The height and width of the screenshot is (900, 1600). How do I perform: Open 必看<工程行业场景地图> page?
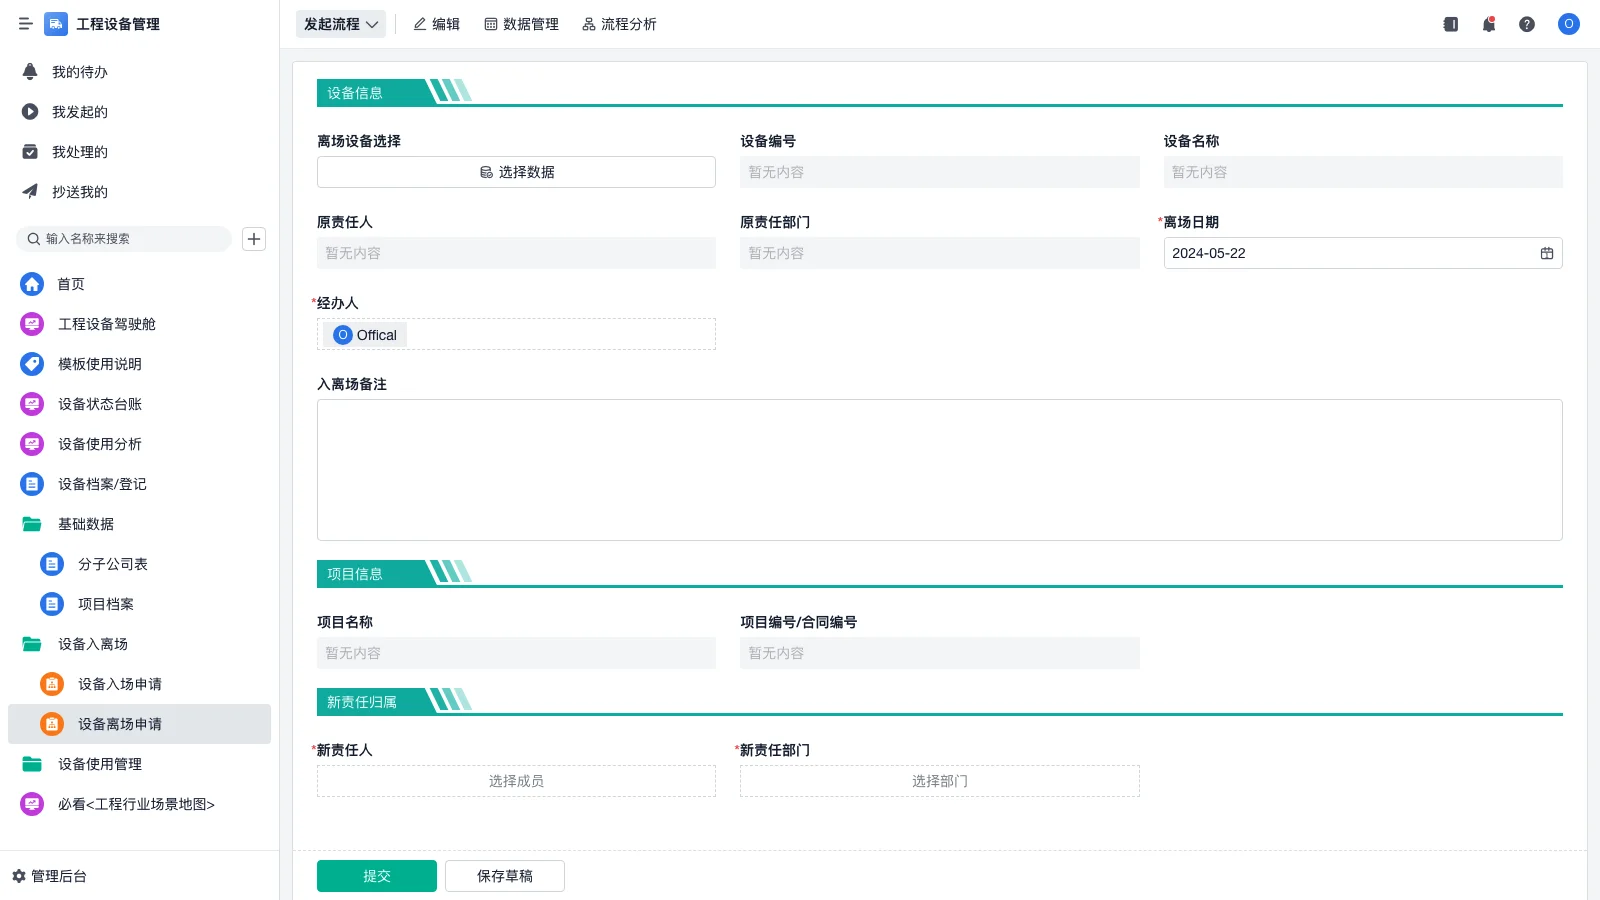click(x=139, y=804)
